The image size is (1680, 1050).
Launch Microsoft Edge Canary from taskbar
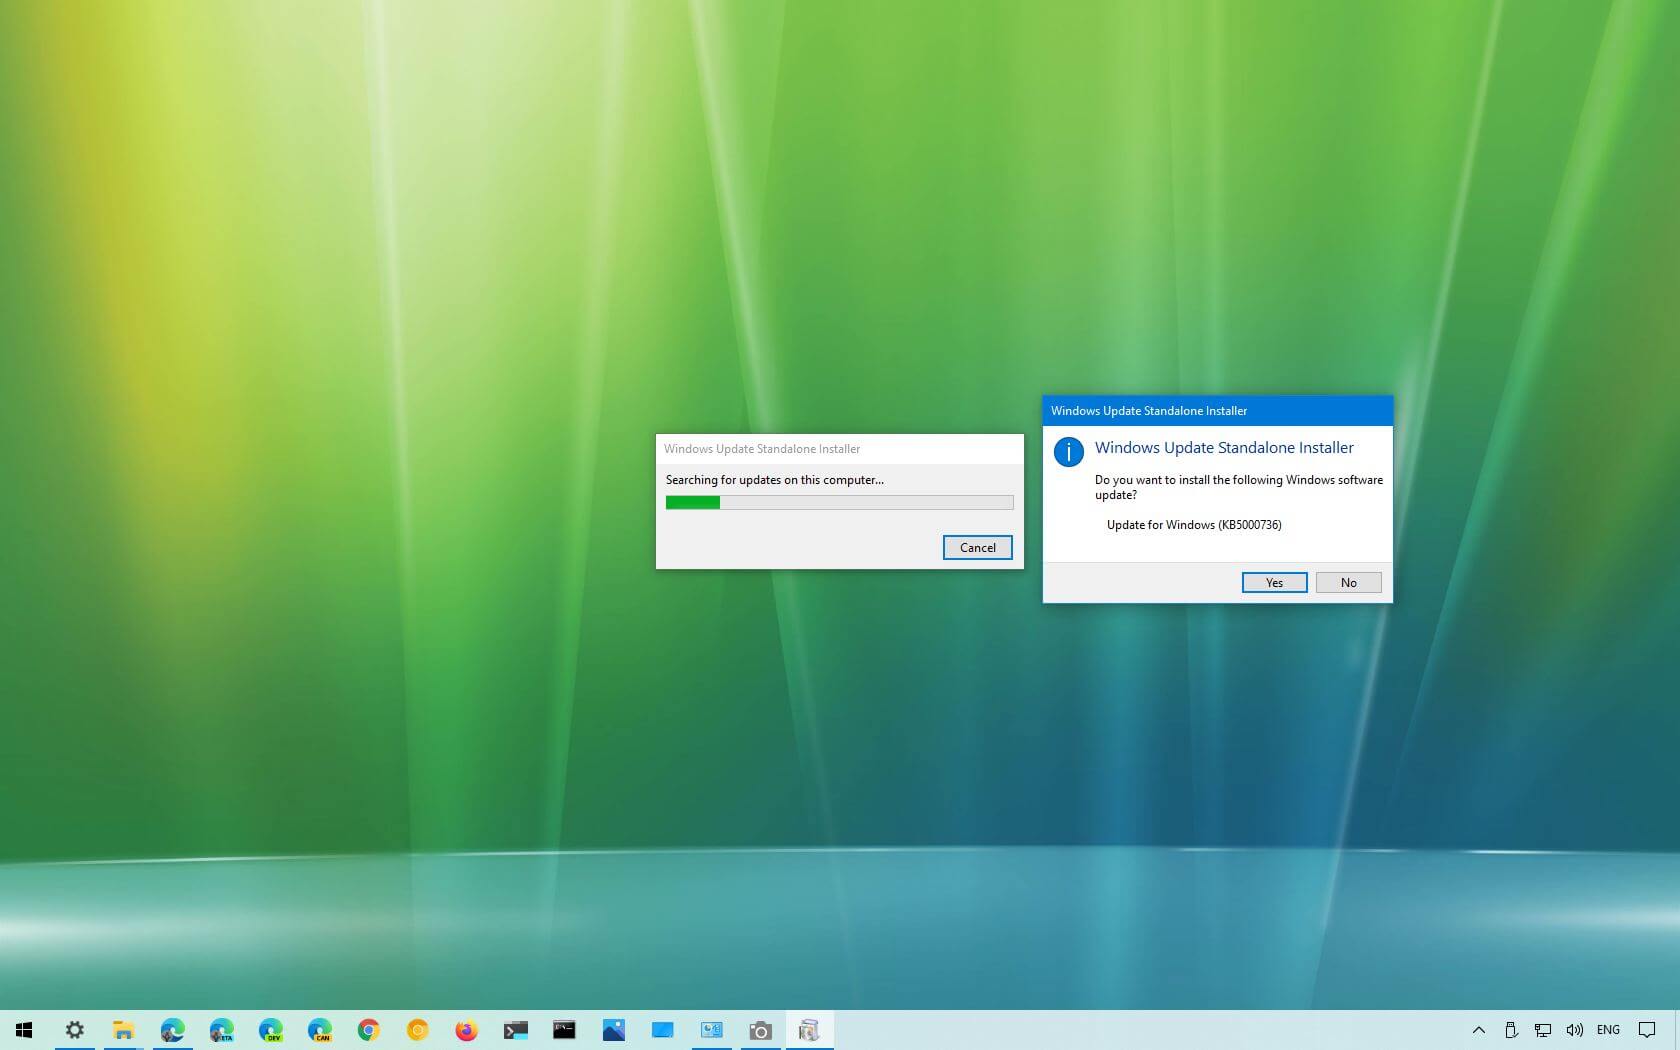click(x=319, y=1030)
